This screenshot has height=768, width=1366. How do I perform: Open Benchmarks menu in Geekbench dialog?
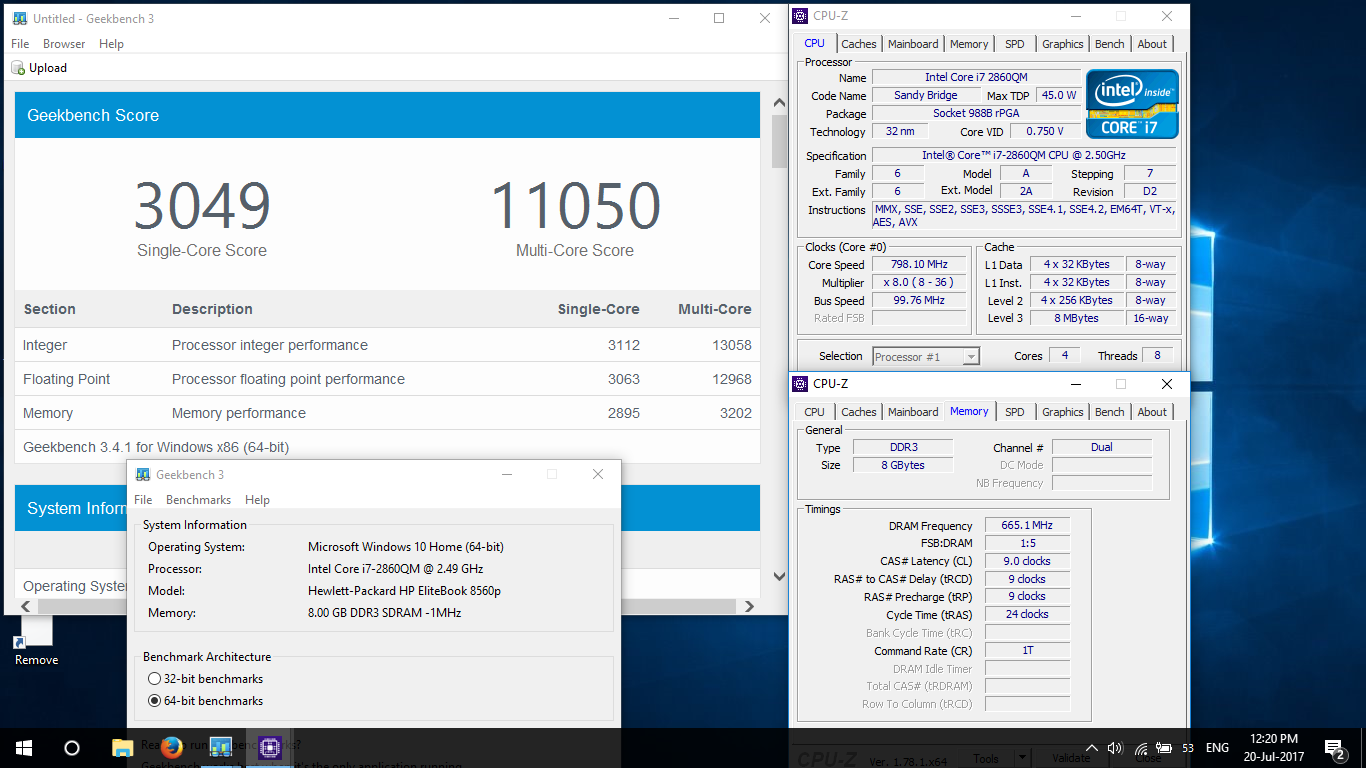[198, 500]
